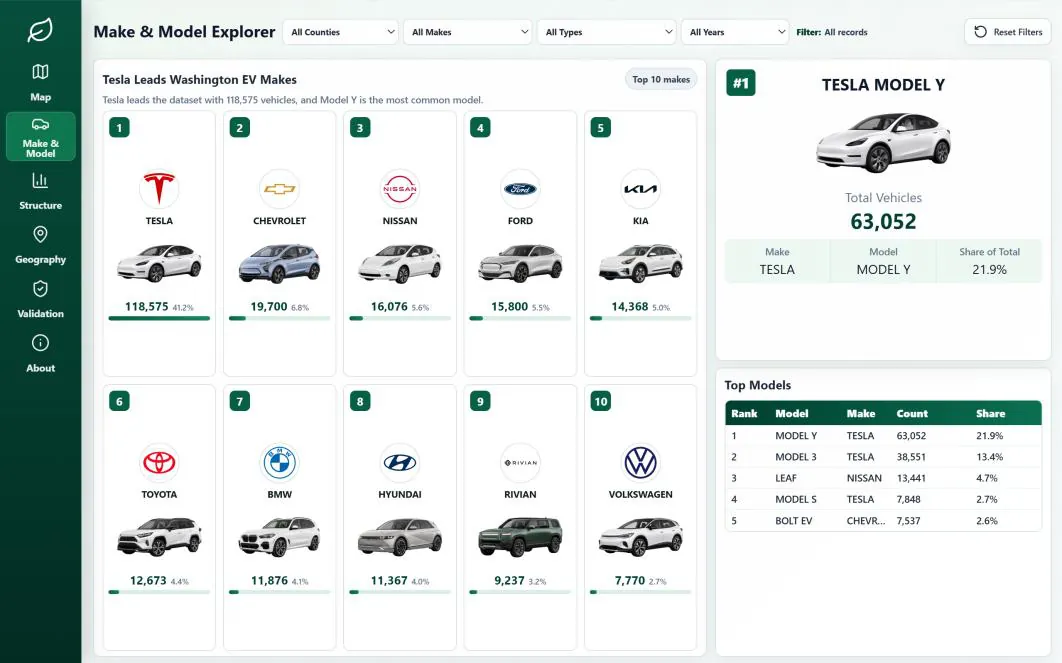Click the Rivian green SUV image
1062x663 pixels.
520,537
